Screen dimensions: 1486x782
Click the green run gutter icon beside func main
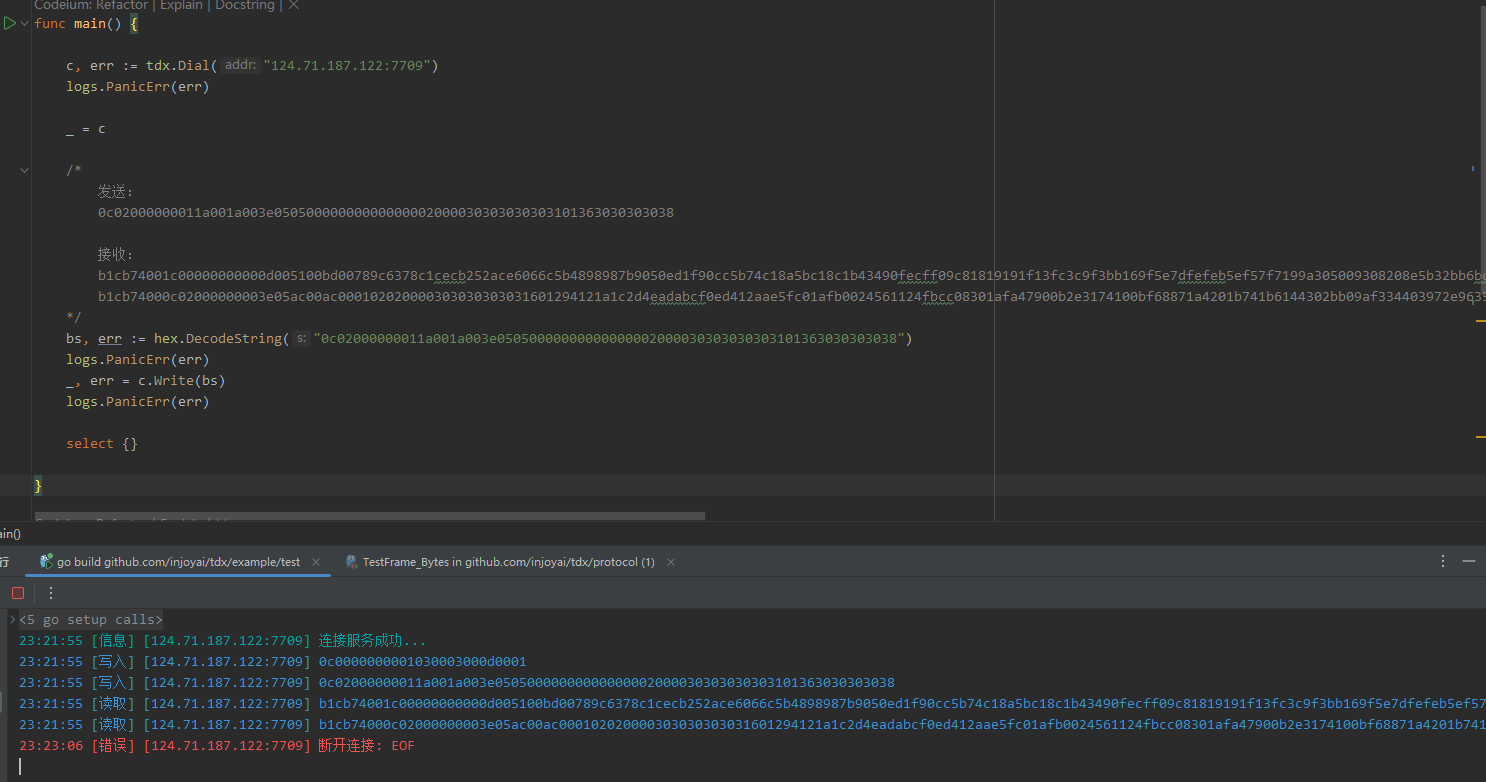[10, 23]
